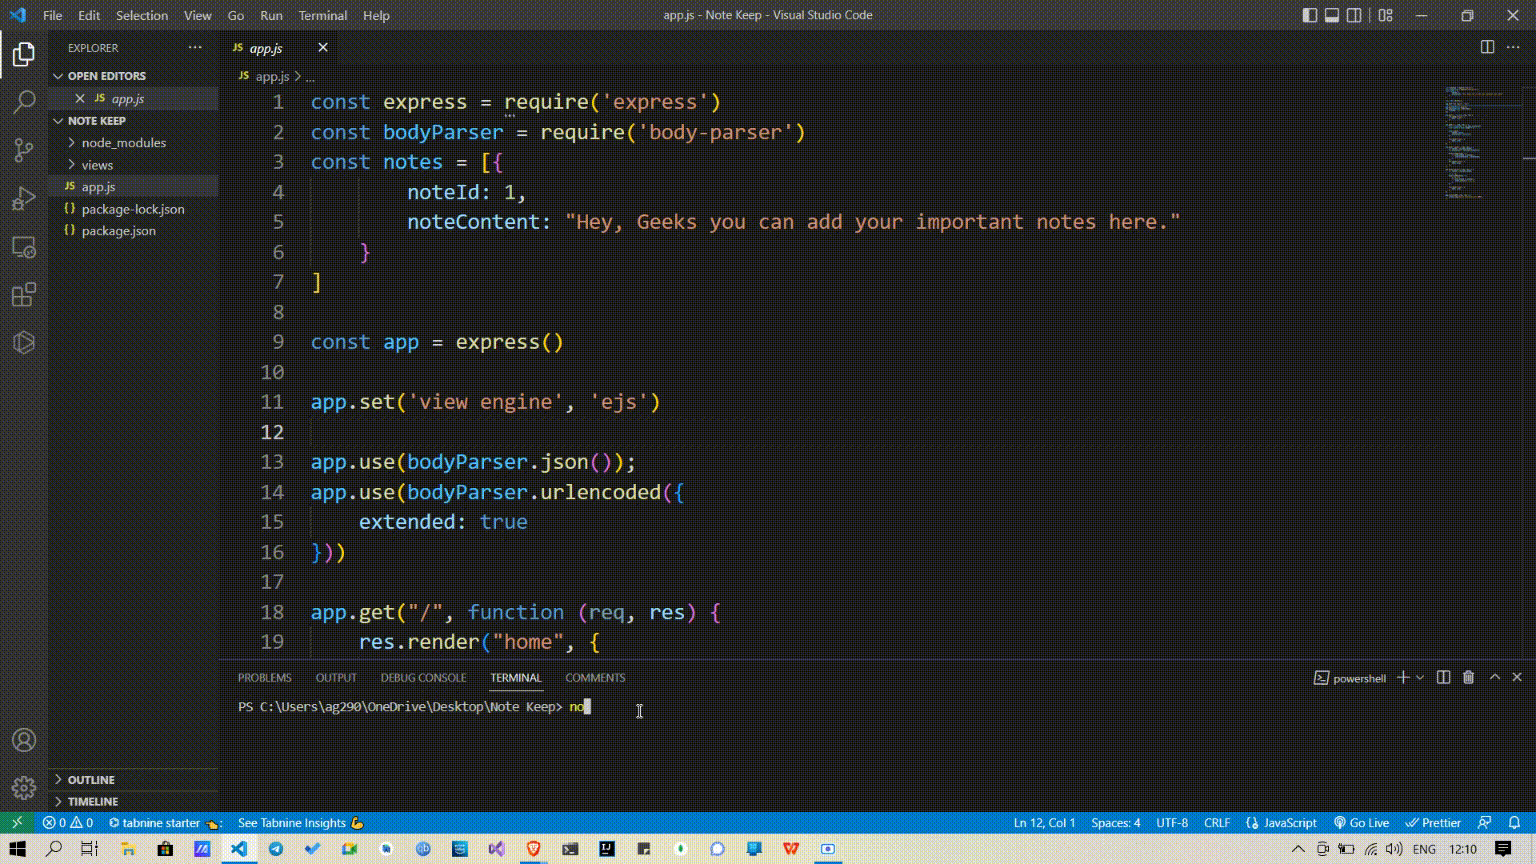
Task: Click Go Live in status bar
Action: coord(1361,823)
